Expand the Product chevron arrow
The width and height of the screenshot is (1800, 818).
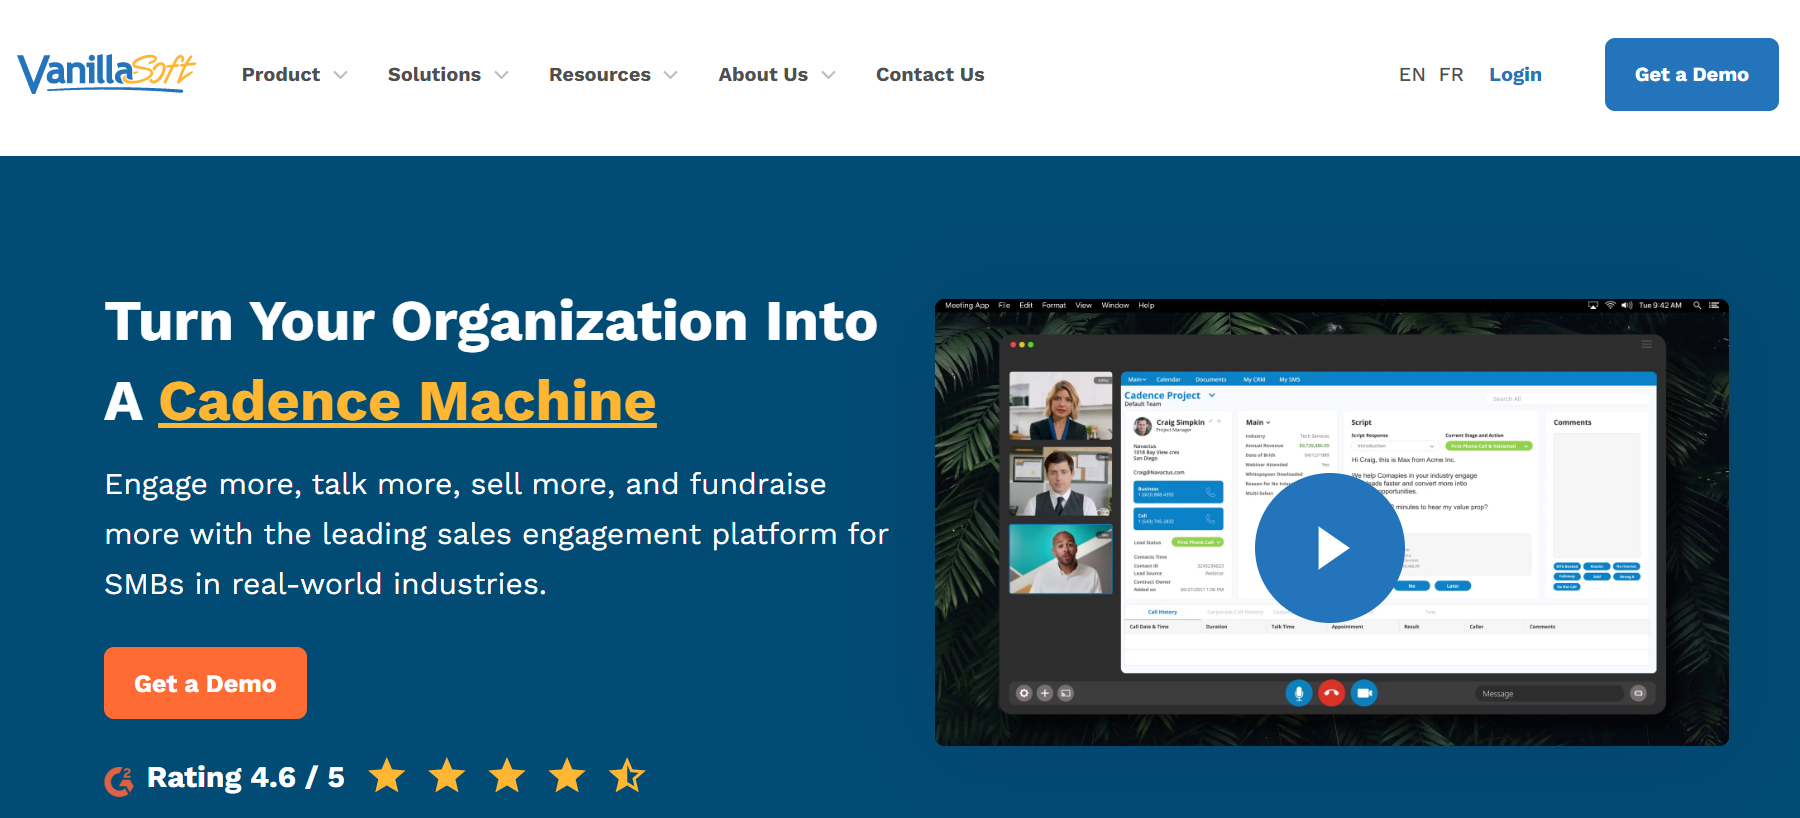[x=340, y=75]
